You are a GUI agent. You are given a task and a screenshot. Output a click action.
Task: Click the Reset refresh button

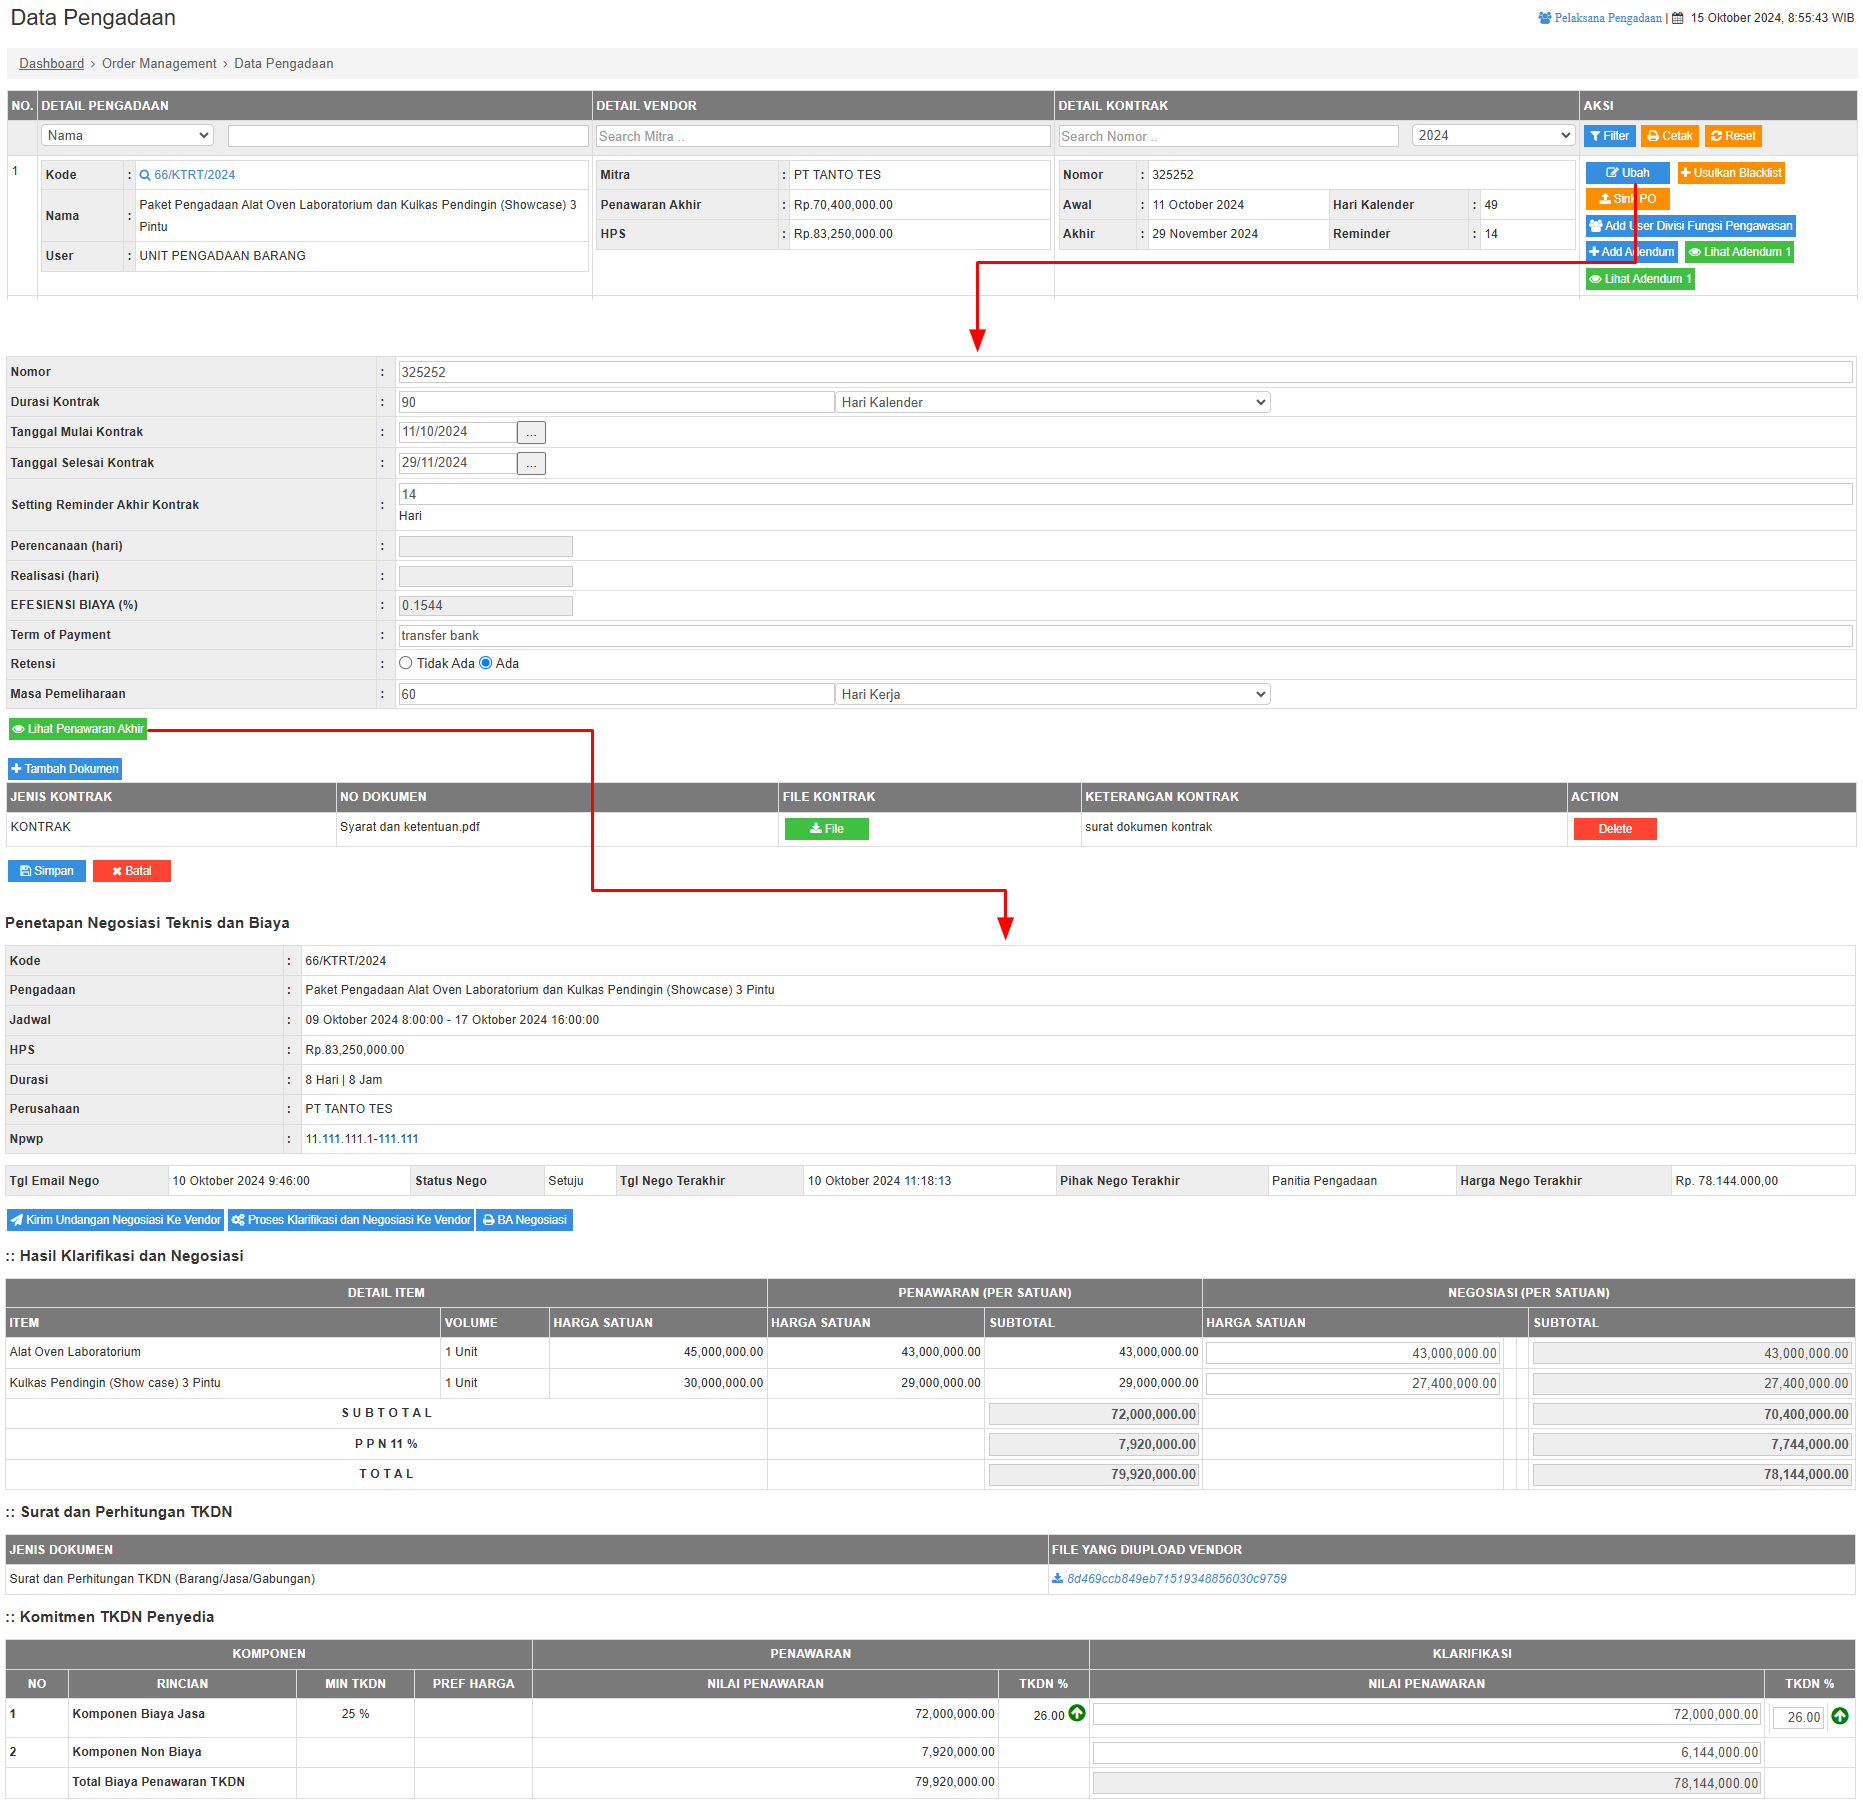point(1733,136)
